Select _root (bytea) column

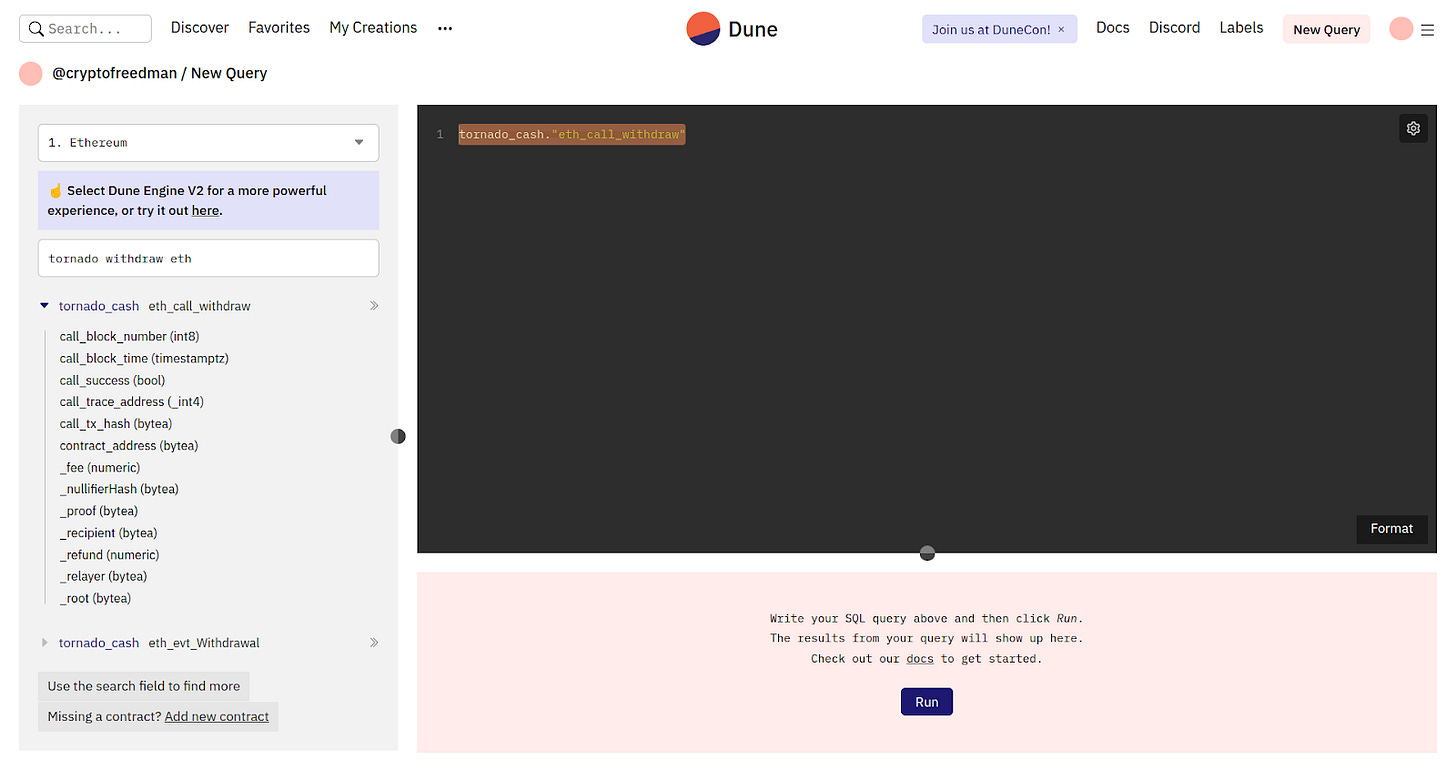[x=95, y=599]
